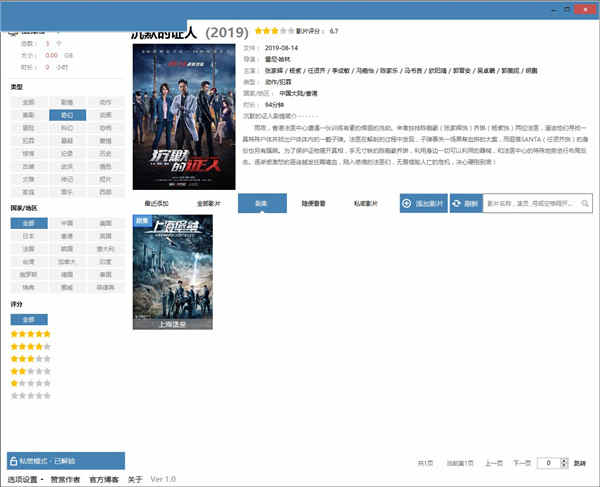
Task: Open the 官方博客 link
Action: pos(104,479)
